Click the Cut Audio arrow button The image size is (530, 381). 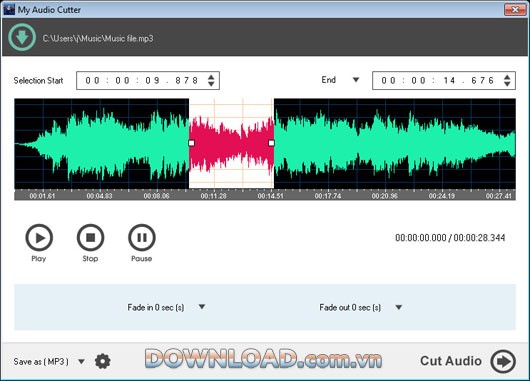coord(503,361)
